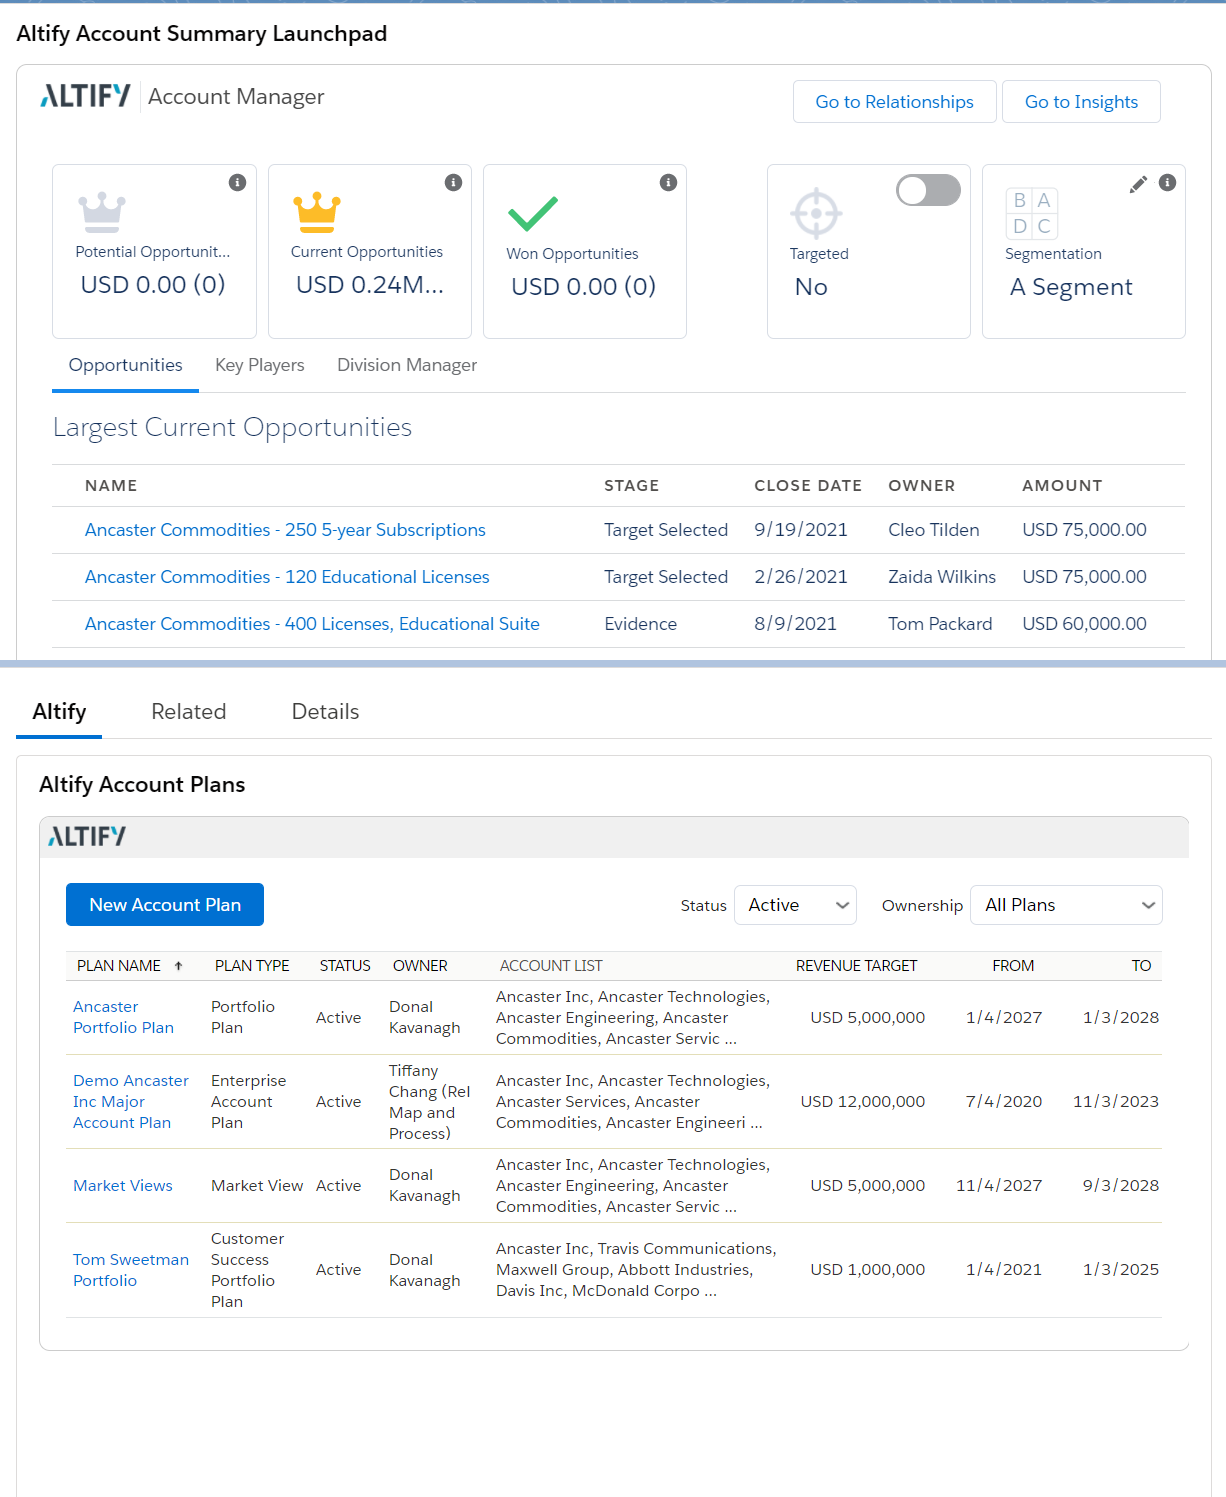
Task: Open Demo Ancaster Inc Major Account Plan
Action: (x=131, y=1101)
